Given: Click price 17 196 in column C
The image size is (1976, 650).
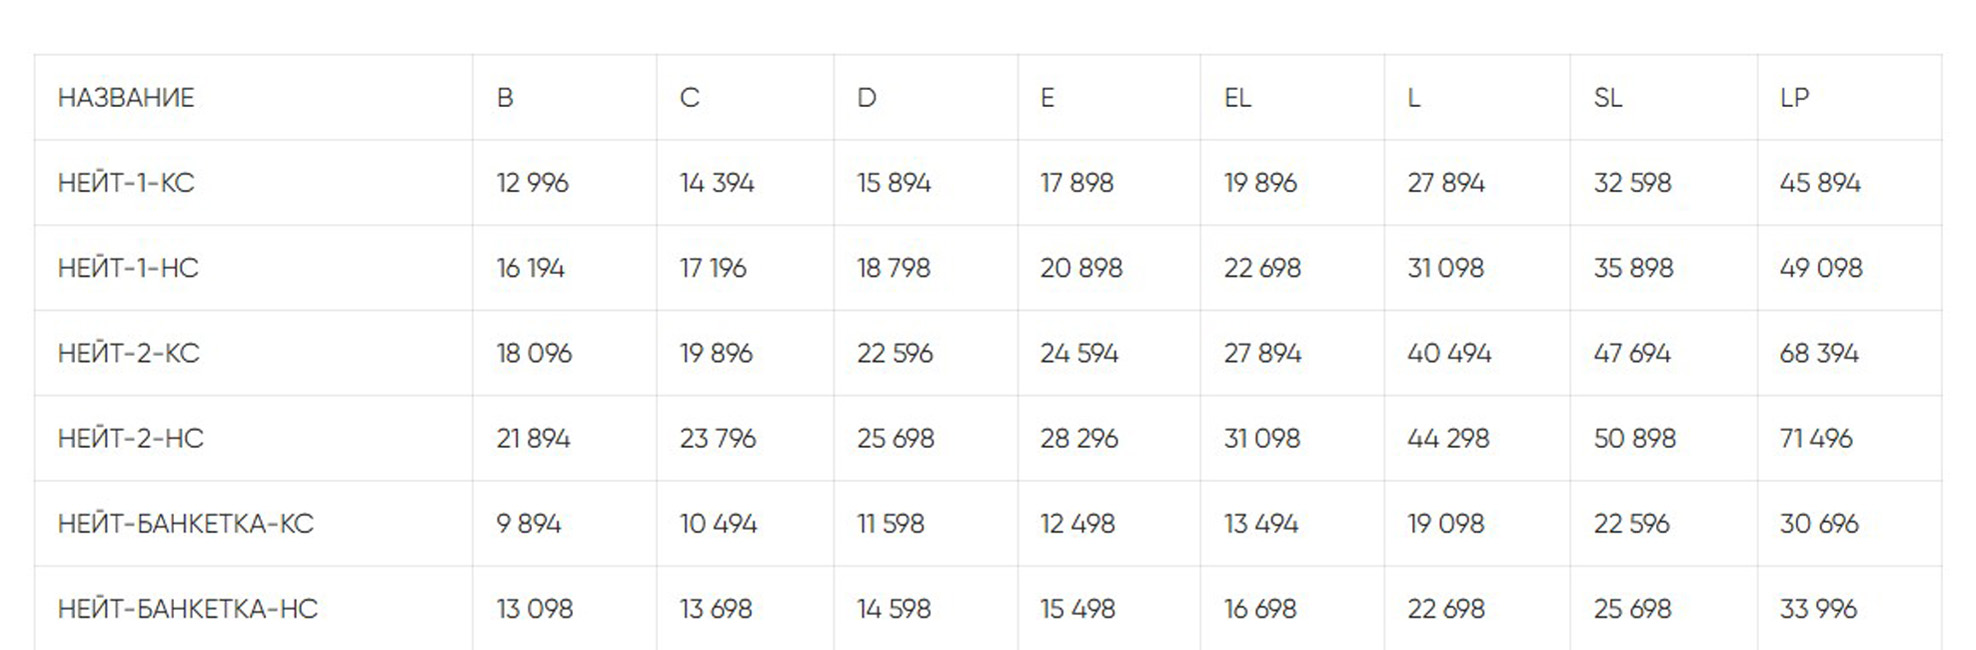Looking at the screenshot, I should [713, 268].
